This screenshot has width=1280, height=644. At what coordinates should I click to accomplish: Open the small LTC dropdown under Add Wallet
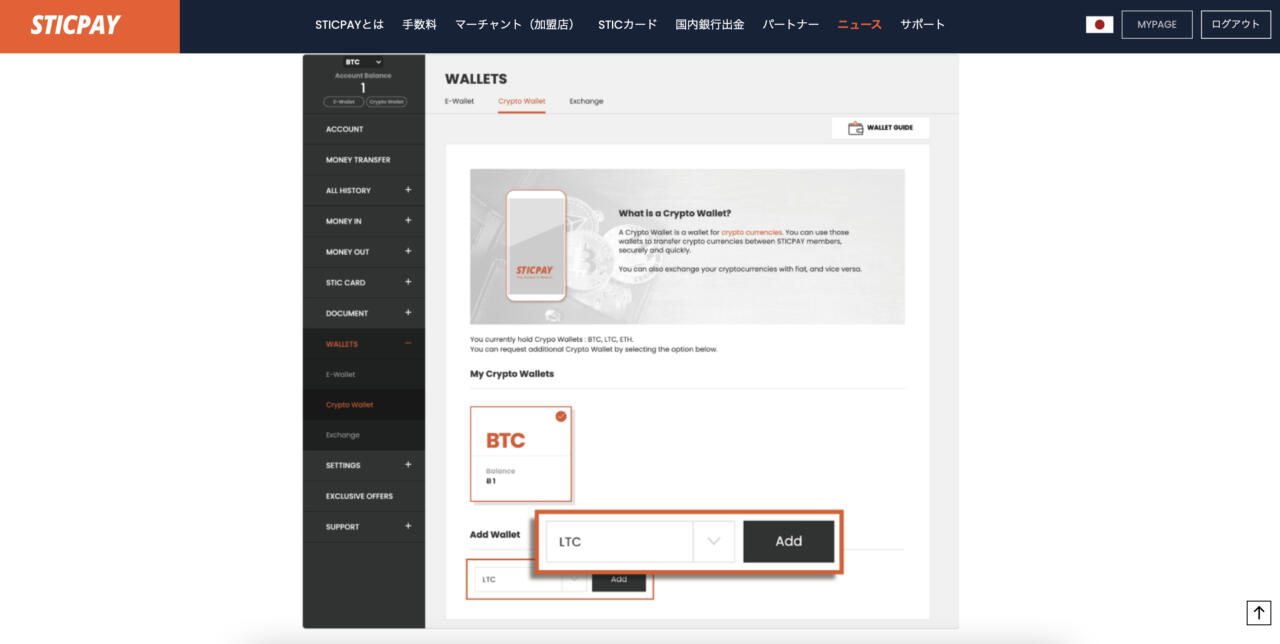(530, 580)
